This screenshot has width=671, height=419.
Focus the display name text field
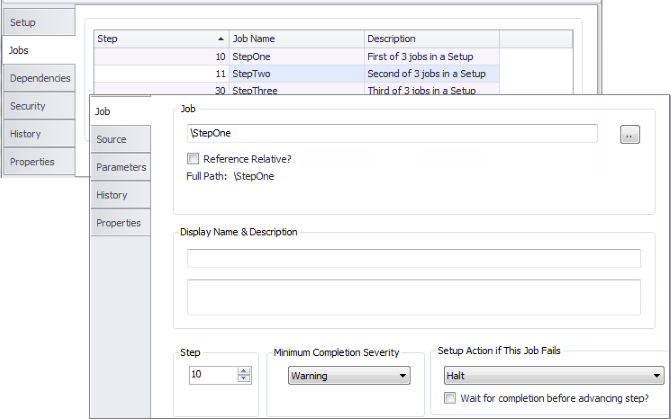tap(414, 259)
